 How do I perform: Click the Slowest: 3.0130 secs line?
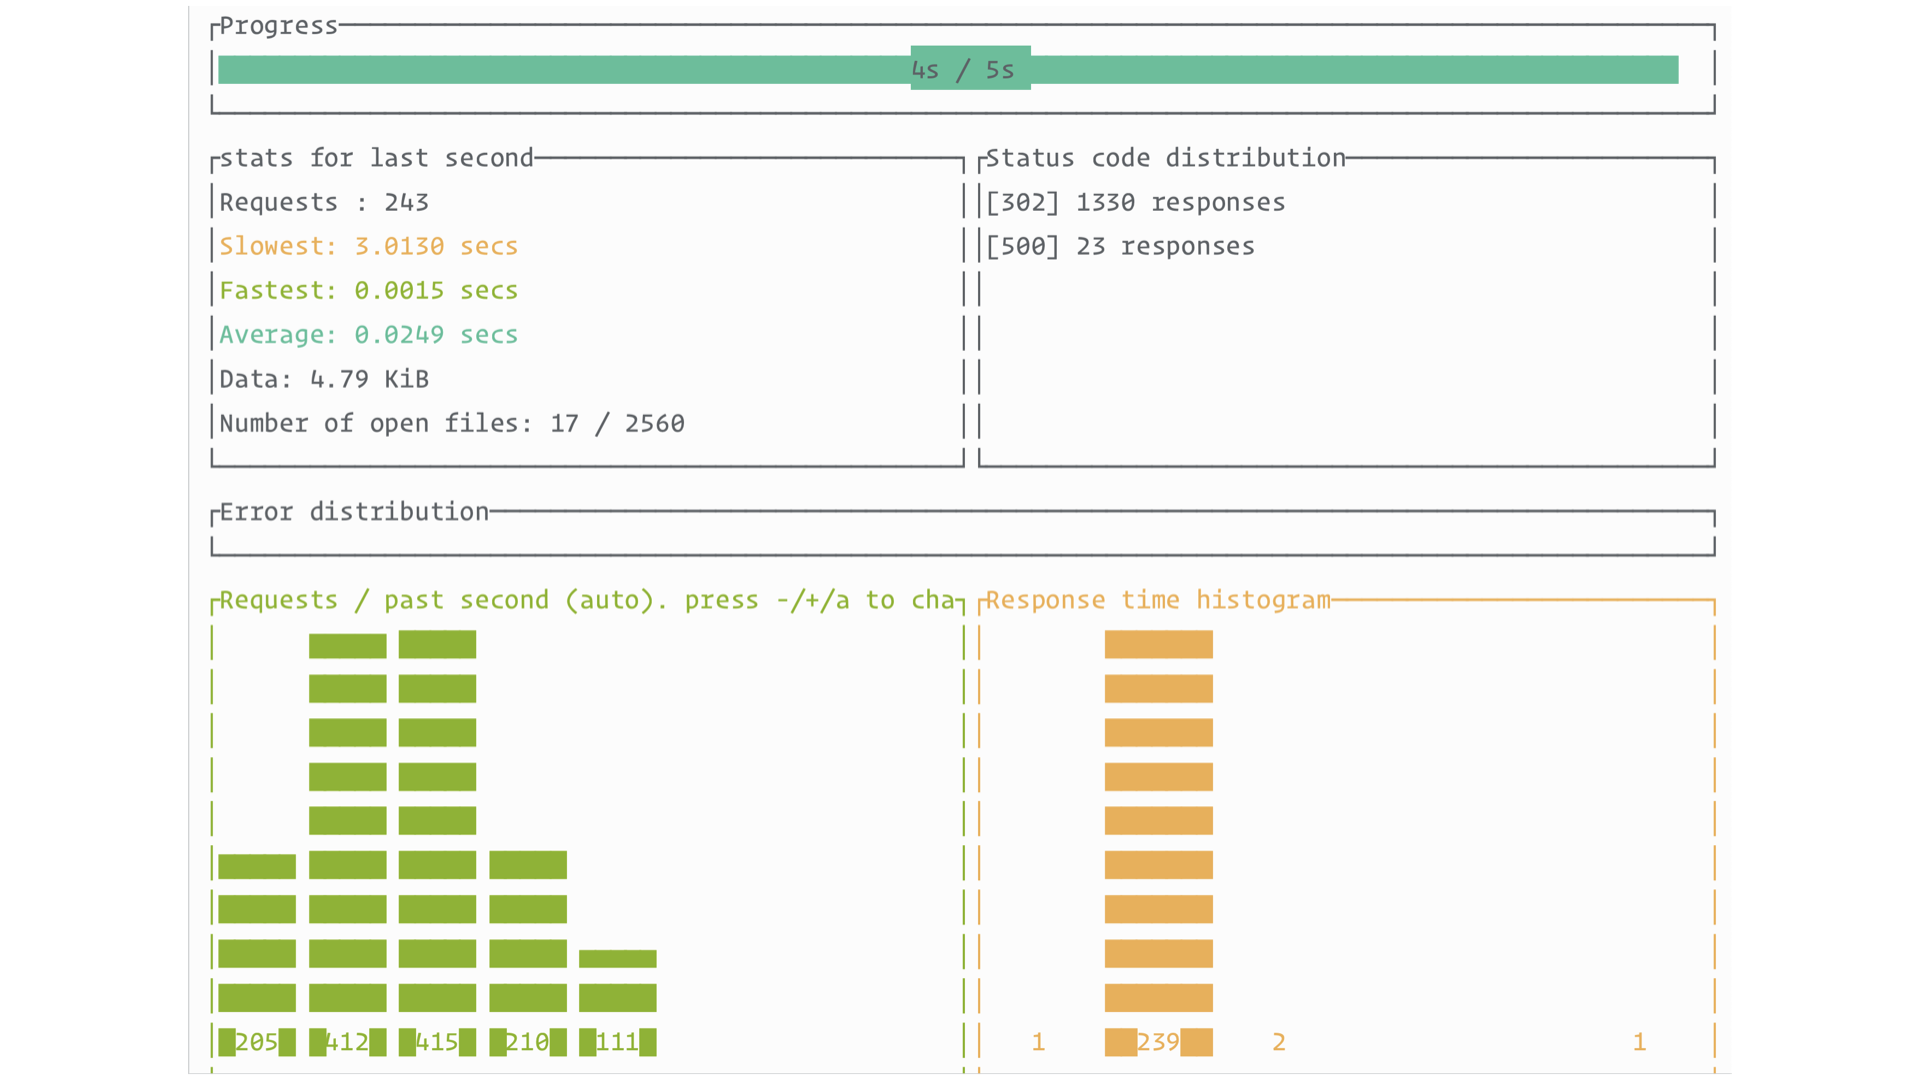[368, 246]
